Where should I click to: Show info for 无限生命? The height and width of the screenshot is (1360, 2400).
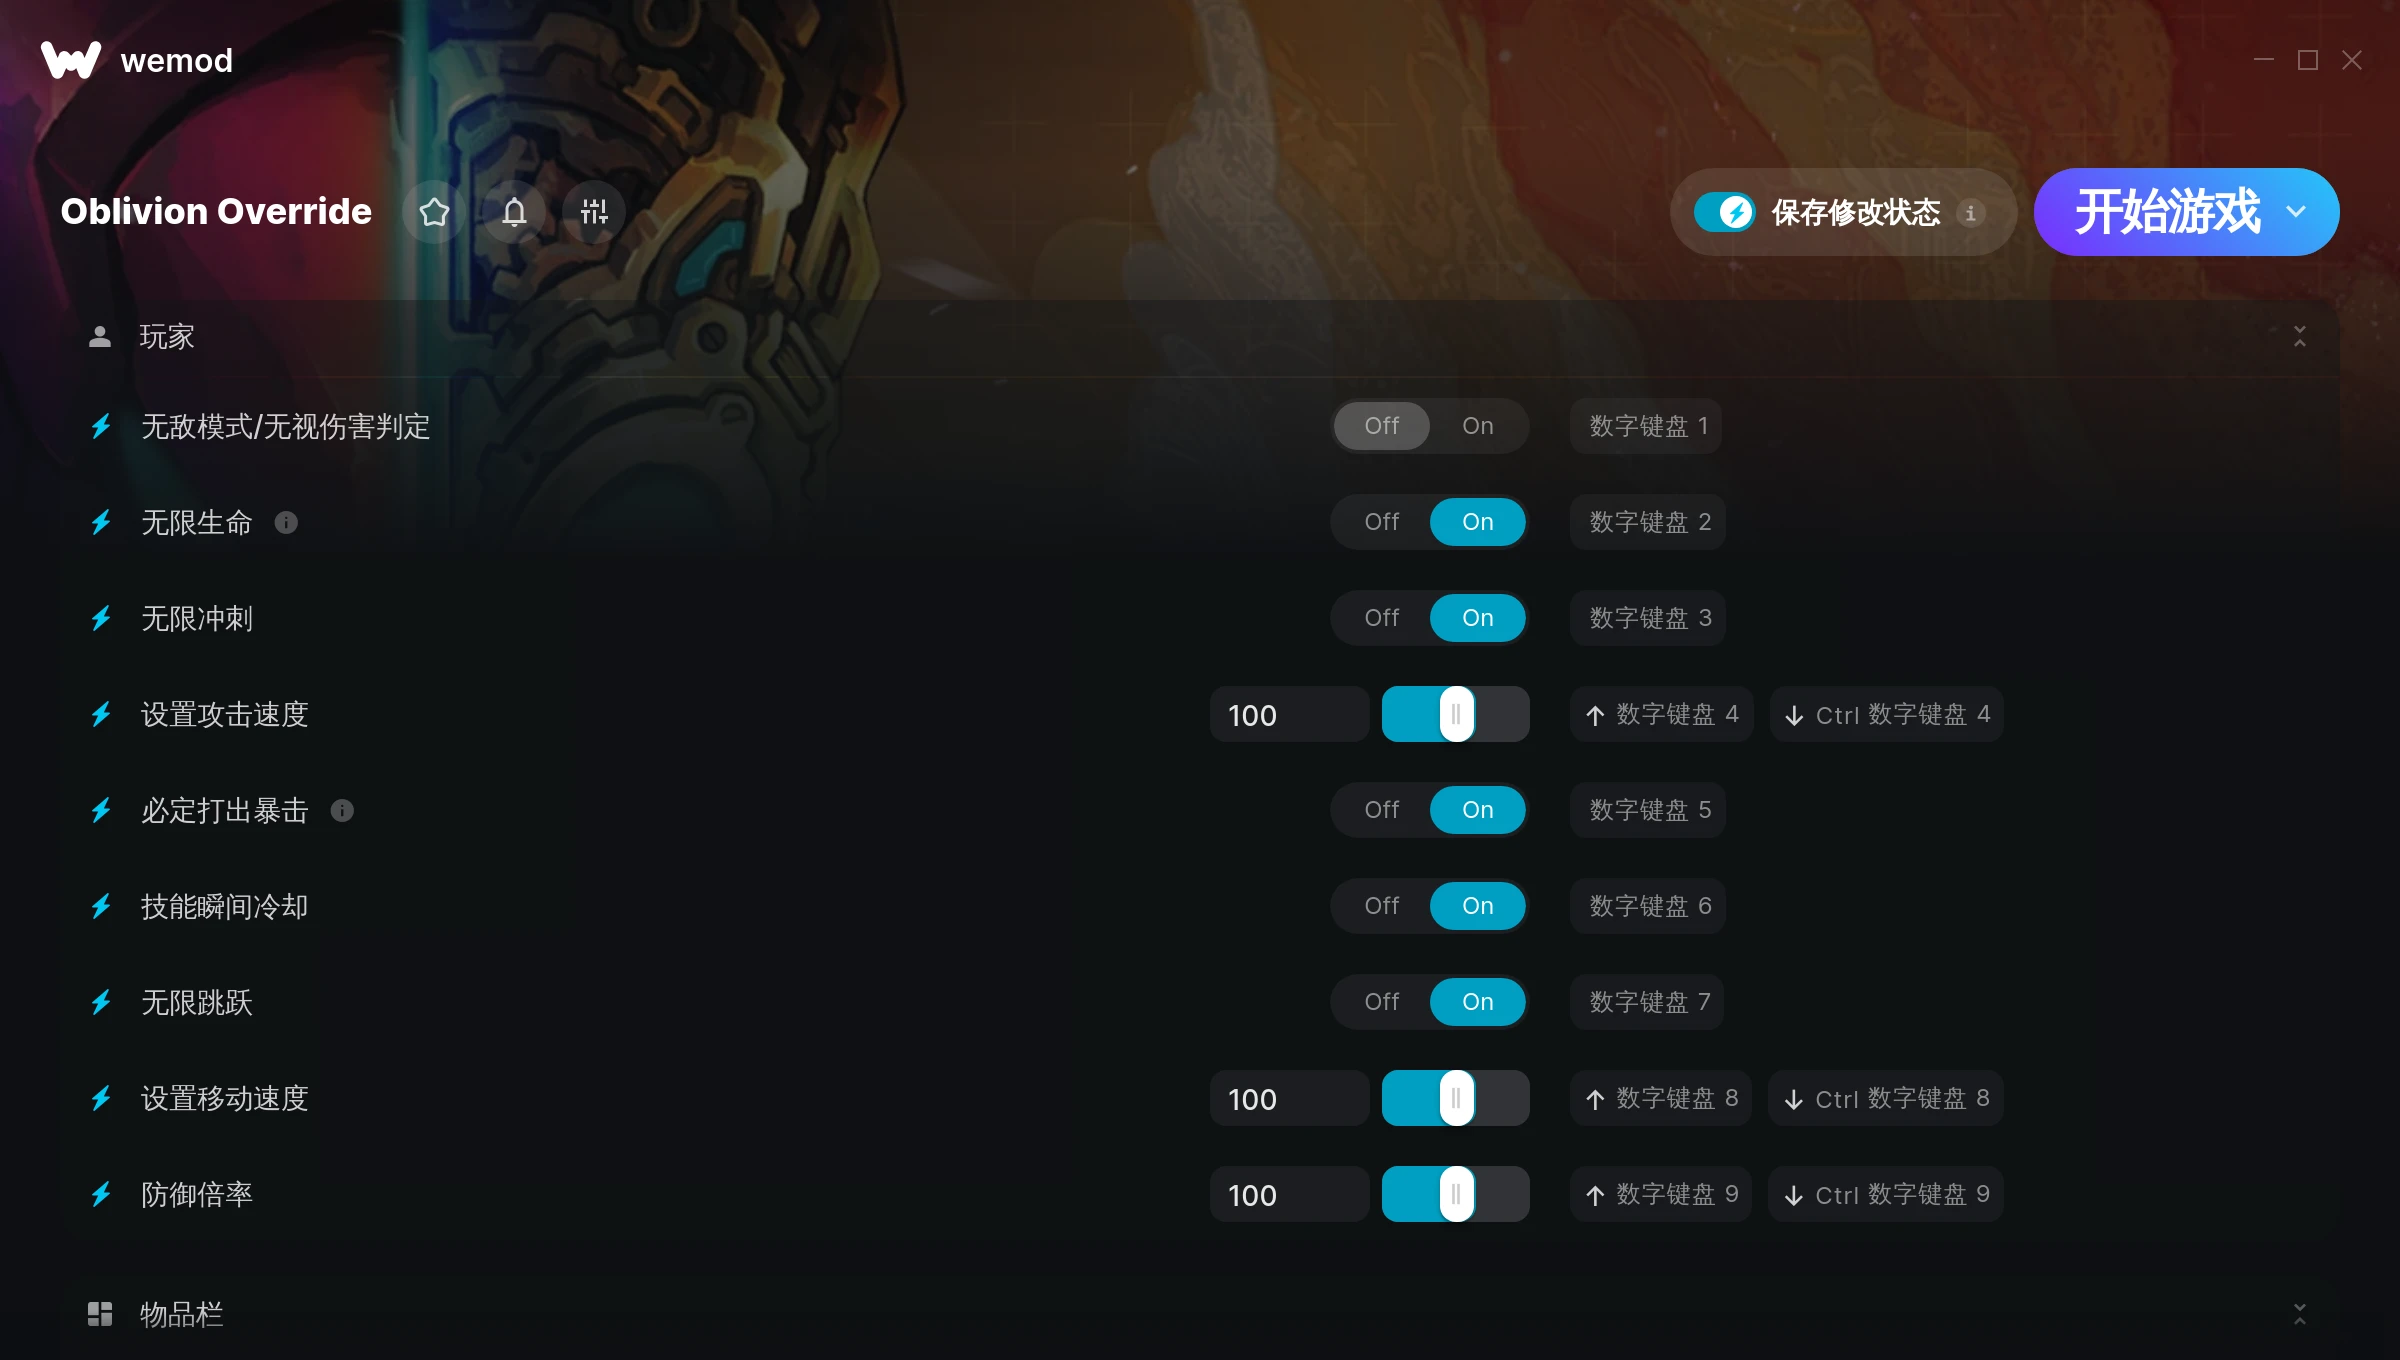(x=286, y=522)
